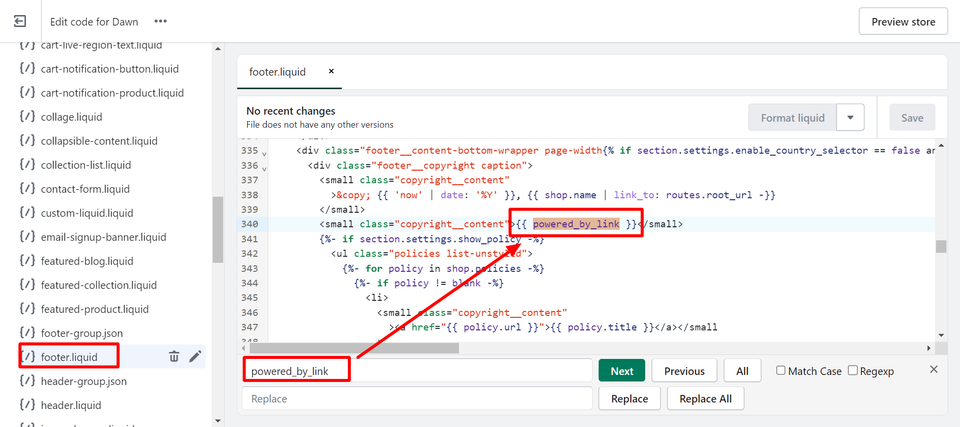Click the Save button
This screenshot has width=960, height=427.
point(912,118)
